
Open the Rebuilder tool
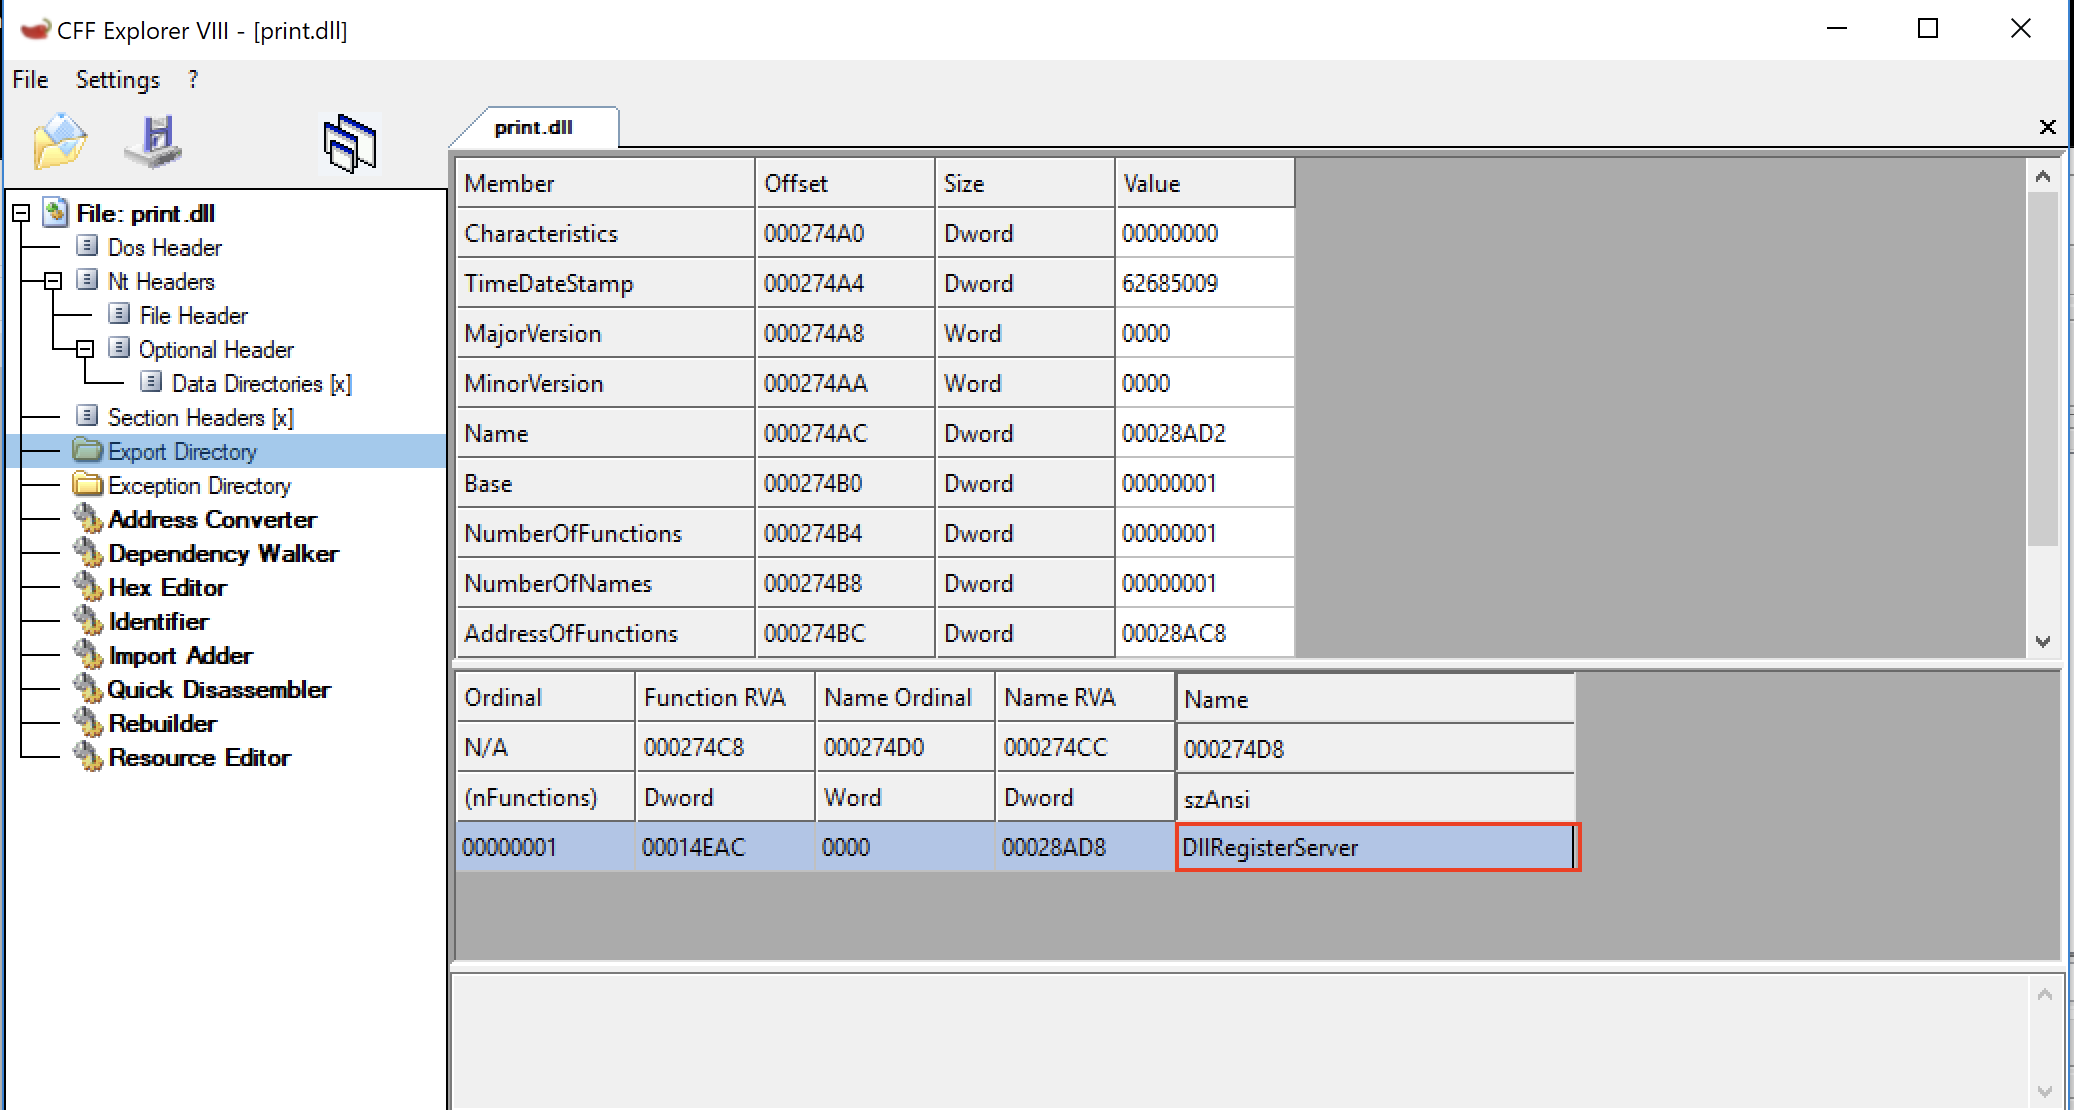click(162, 723)
